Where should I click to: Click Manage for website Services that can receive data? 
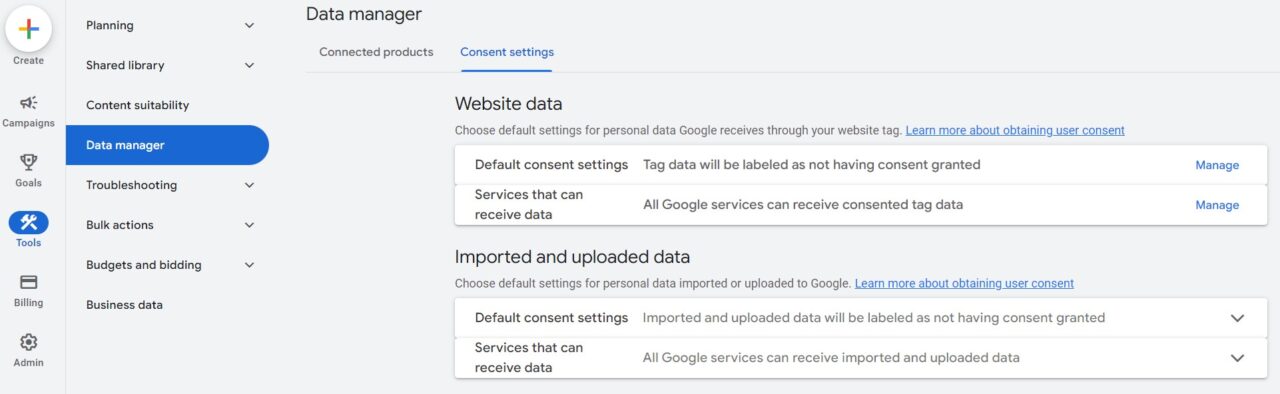click(x=1217, y=205)
